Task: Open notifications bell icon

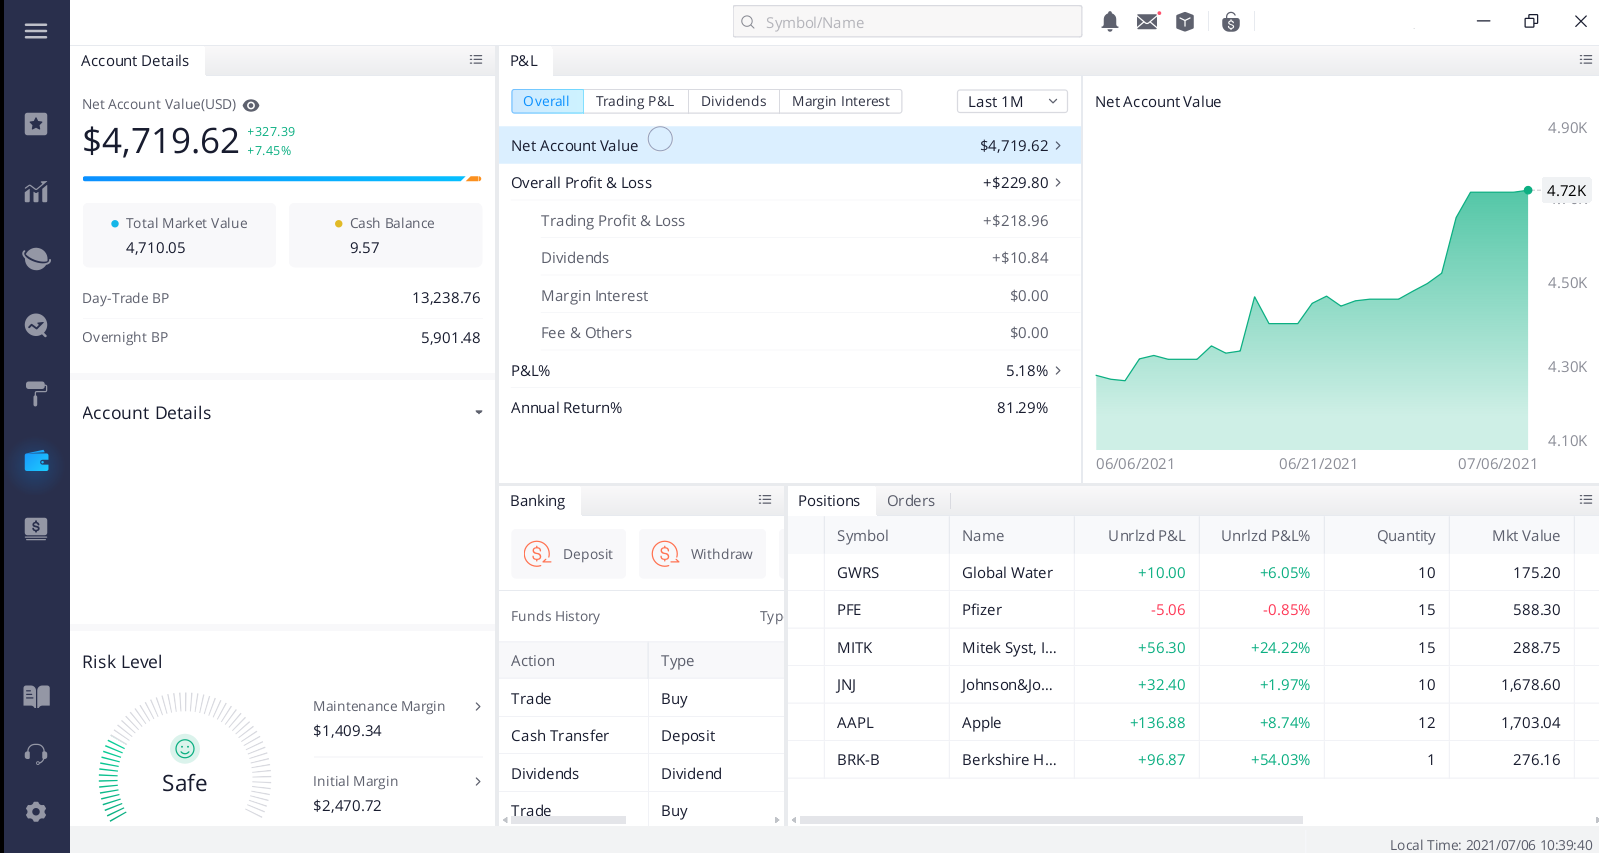Action: coord(1109,21)
